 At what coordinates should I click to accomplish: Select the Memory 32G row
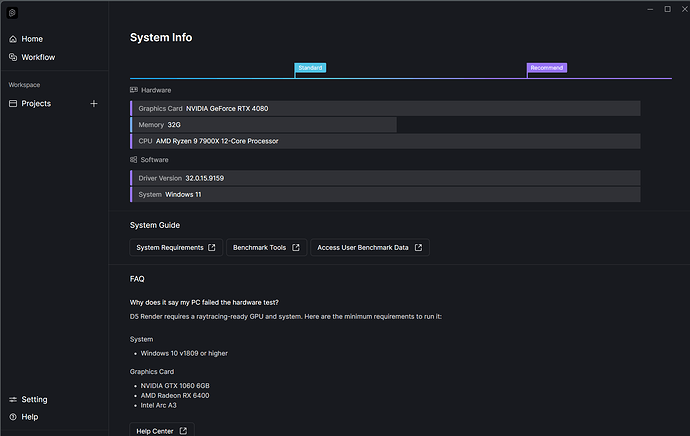click(x=264, y=125)
